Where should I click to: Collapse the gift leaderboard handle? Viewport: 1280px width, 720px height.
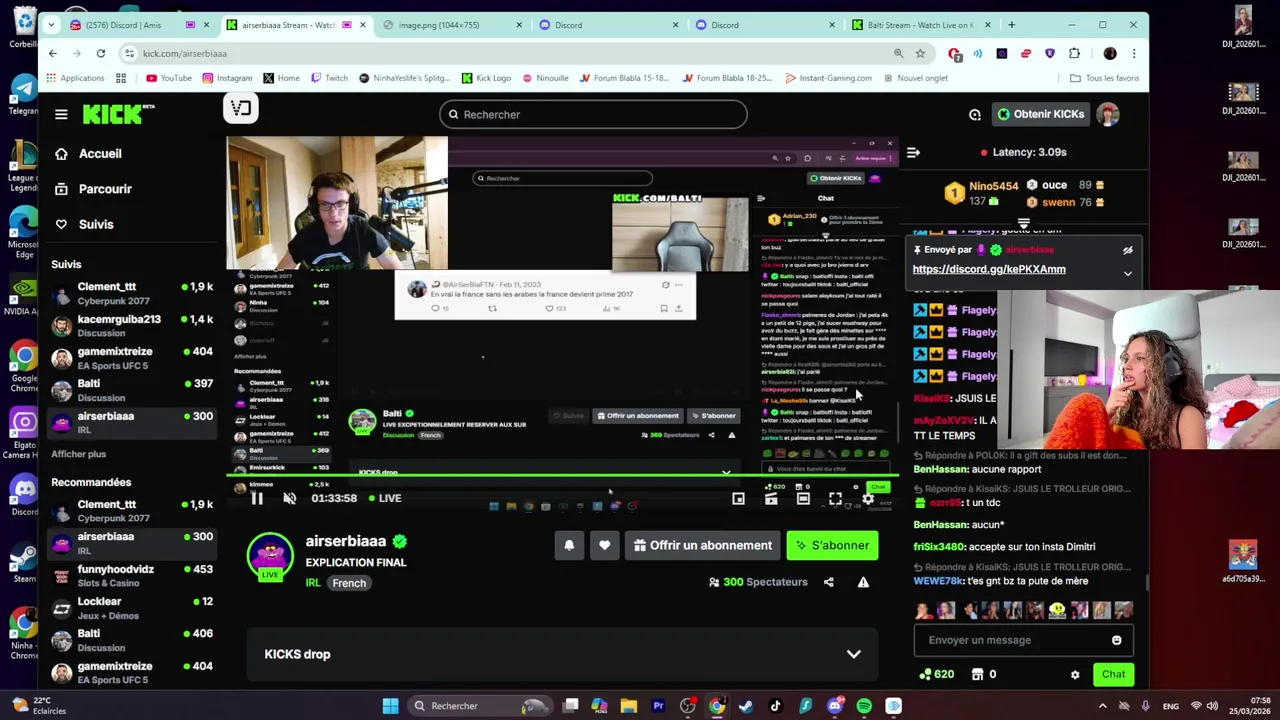(1023, 224)
